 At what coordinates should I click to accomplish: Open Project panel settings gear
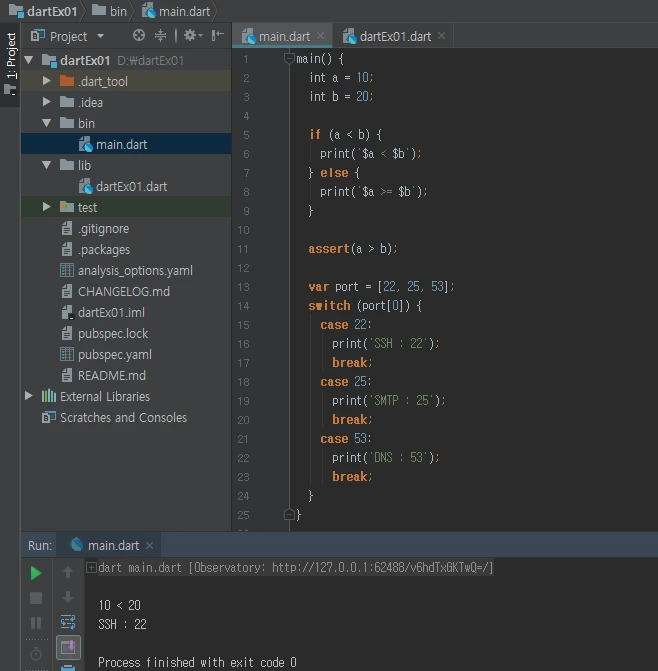click(x=188, y=36)
